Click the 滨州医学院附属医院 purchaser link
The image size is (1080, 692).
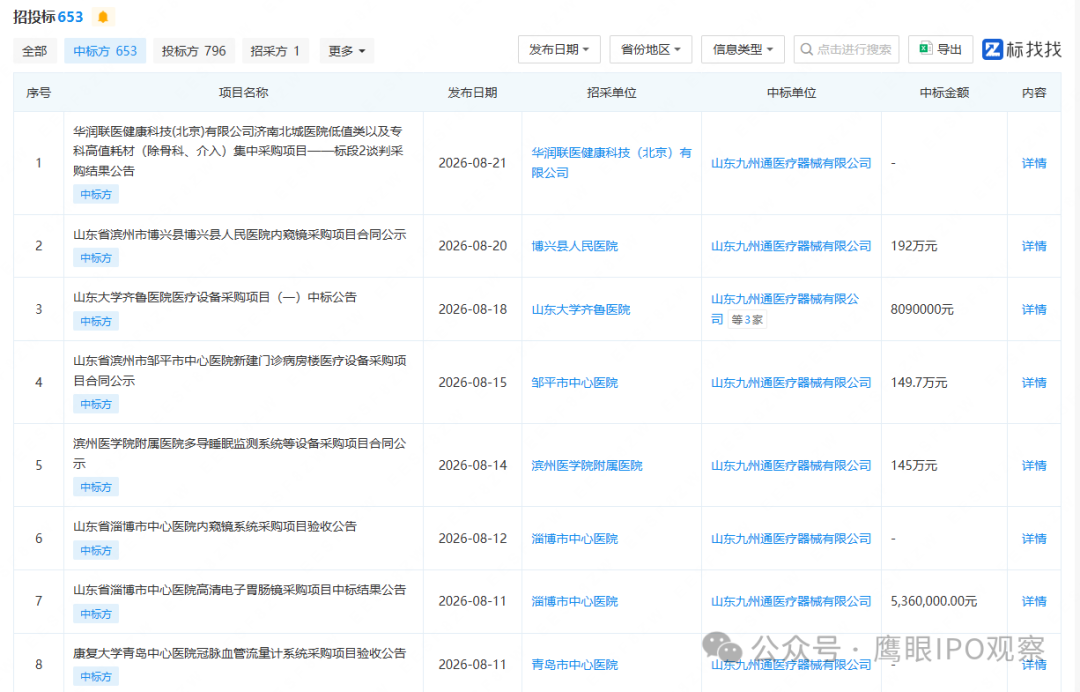pos(587,465)
